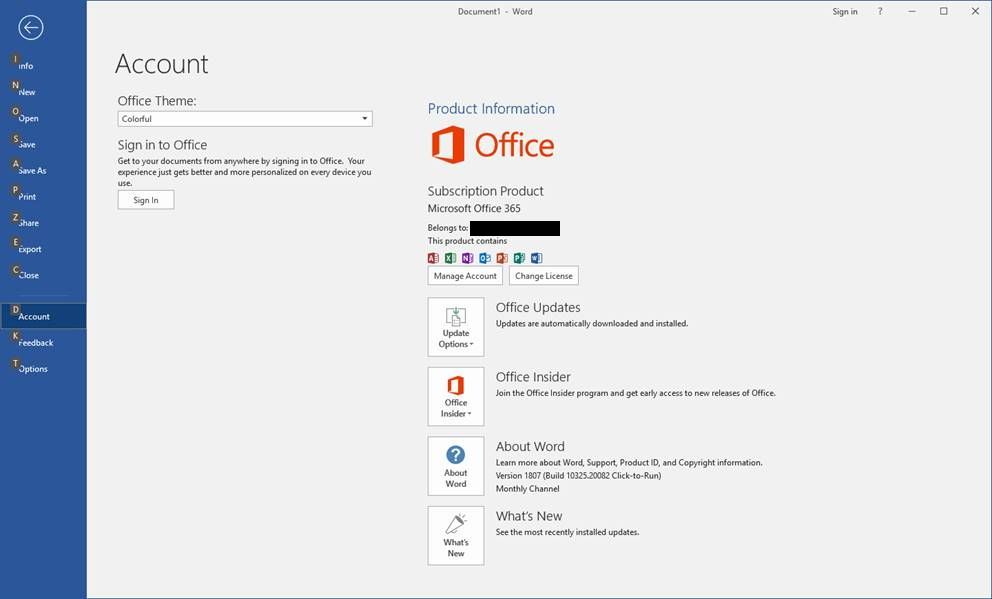Viewport: 992px width, 599px height.
Task: Choose Save in the sidebar
Action: tap(43, 144)
